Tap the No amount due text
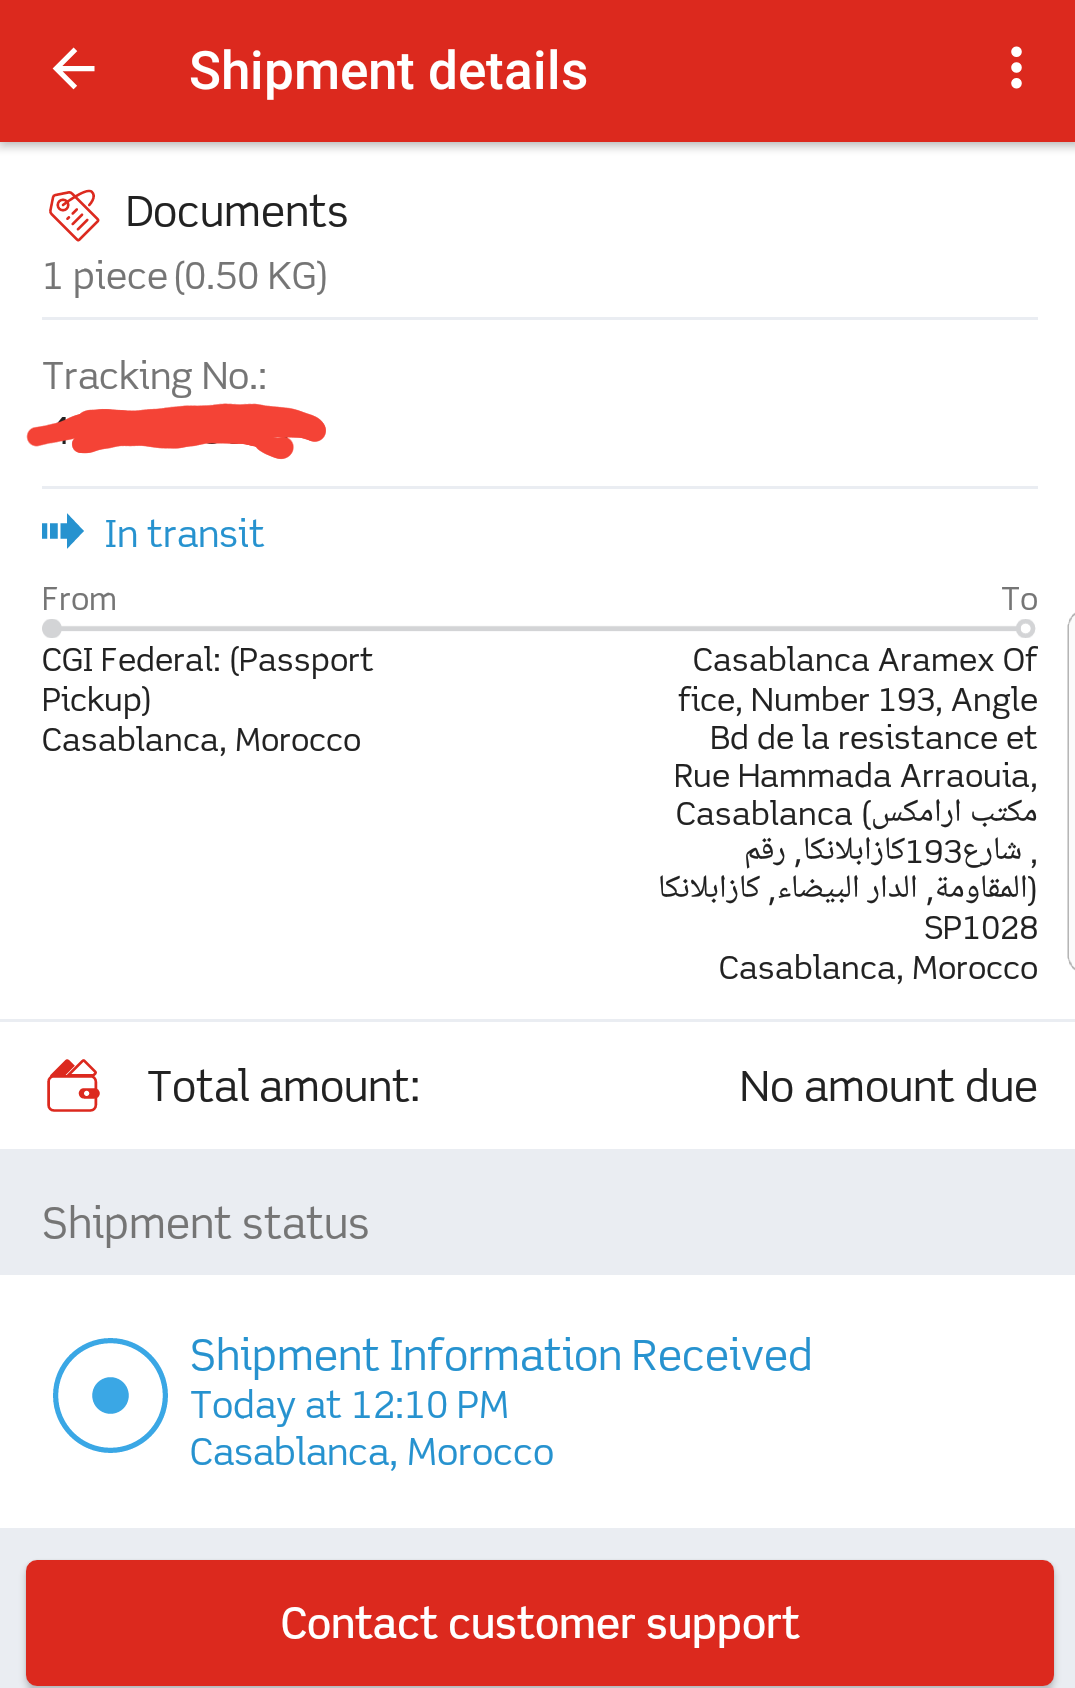Image resolution: width=1075 pixels, height=1688 pixels. point(887,1087)
